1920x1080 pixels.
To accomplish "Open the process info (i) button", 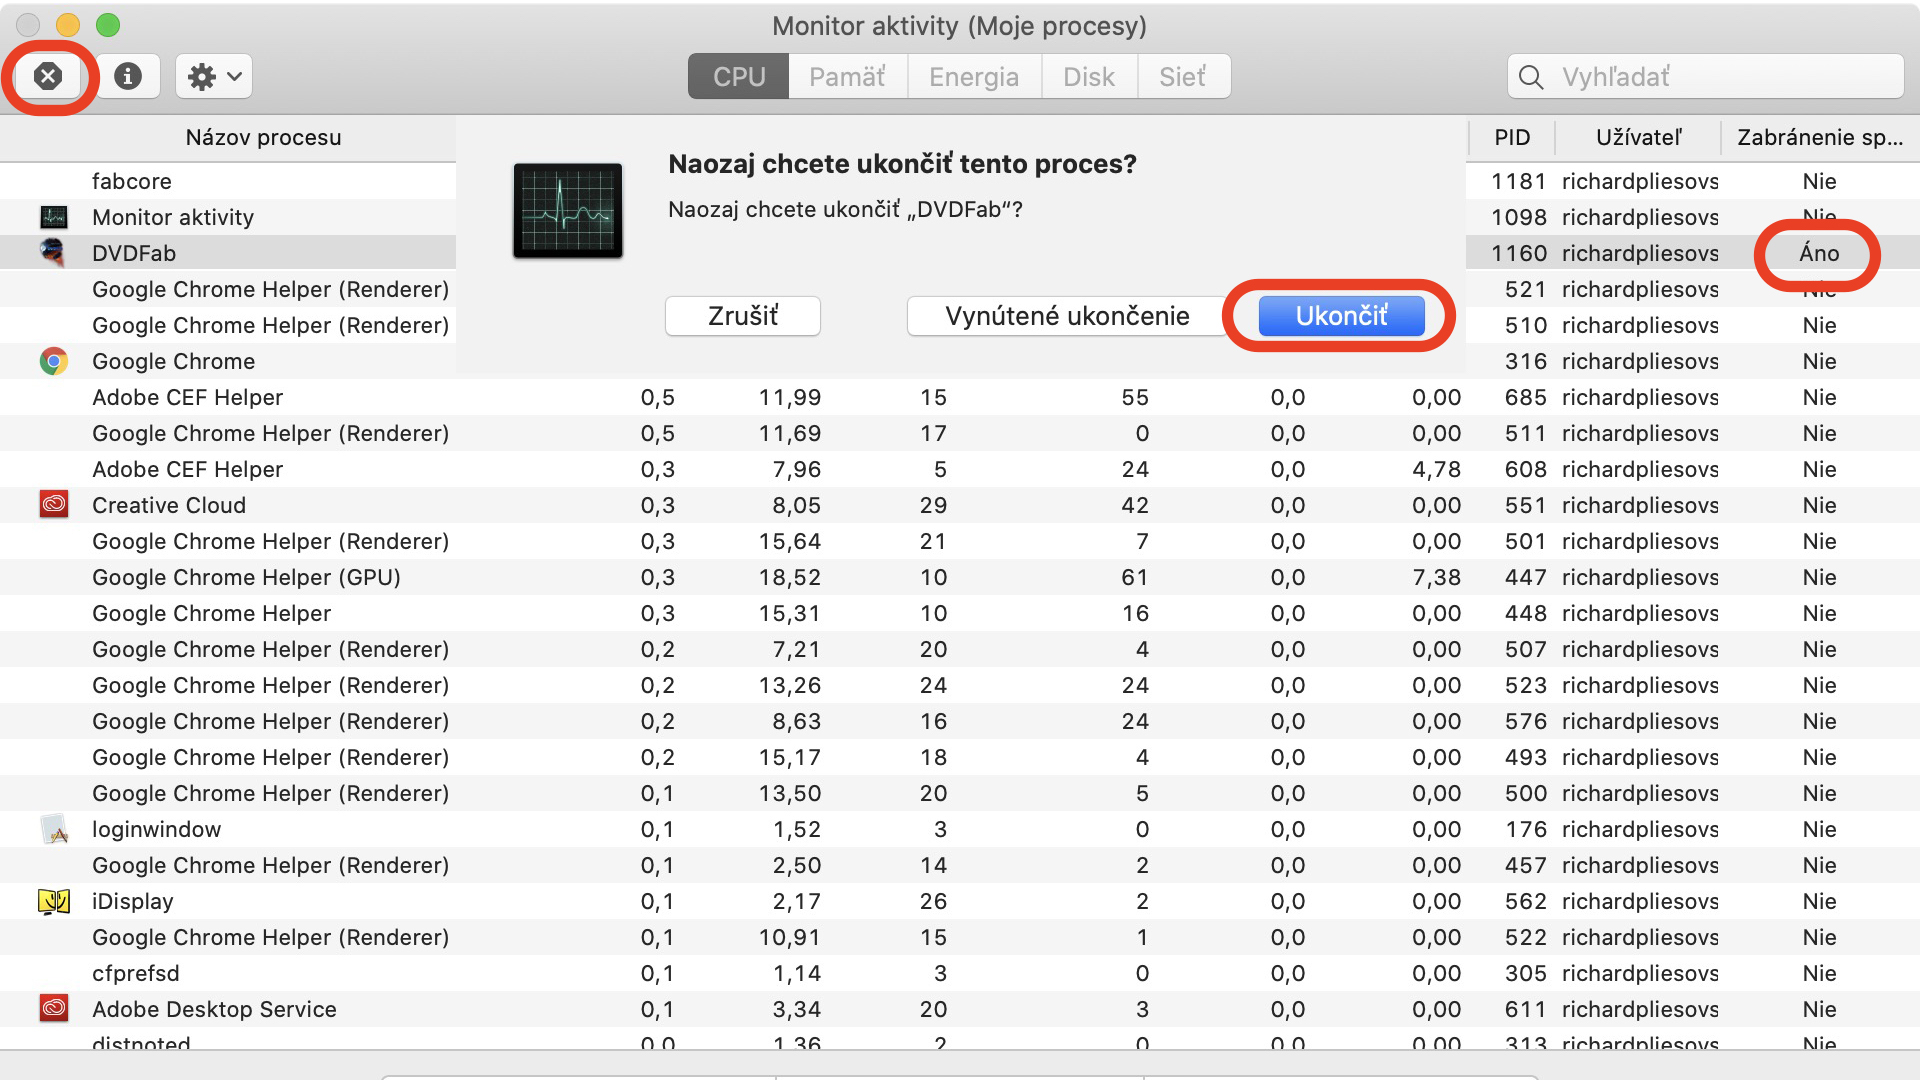I will coord(128,76).
